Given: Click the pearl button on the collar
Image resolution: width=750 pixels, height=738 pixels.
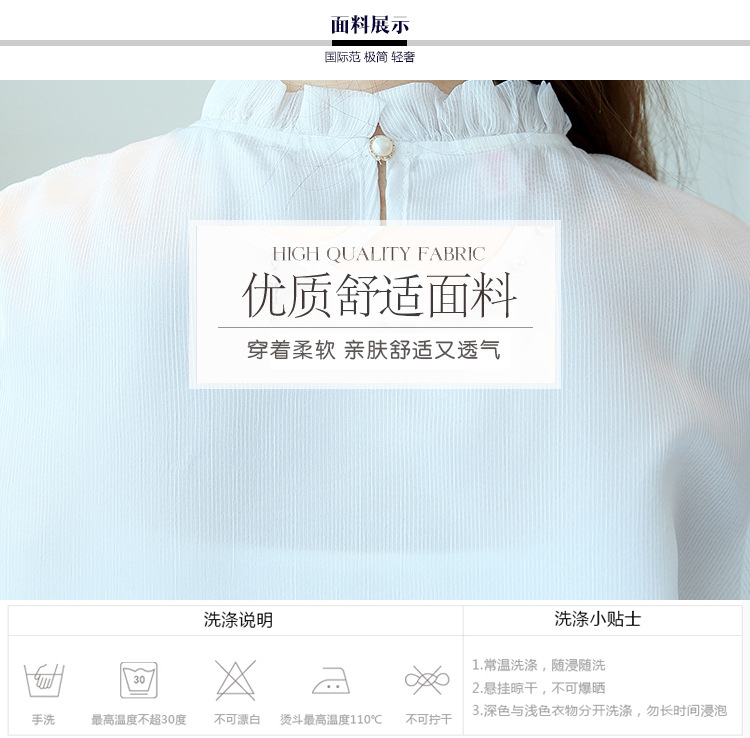Looking at the screenshot, I should [x=381, y=147].
